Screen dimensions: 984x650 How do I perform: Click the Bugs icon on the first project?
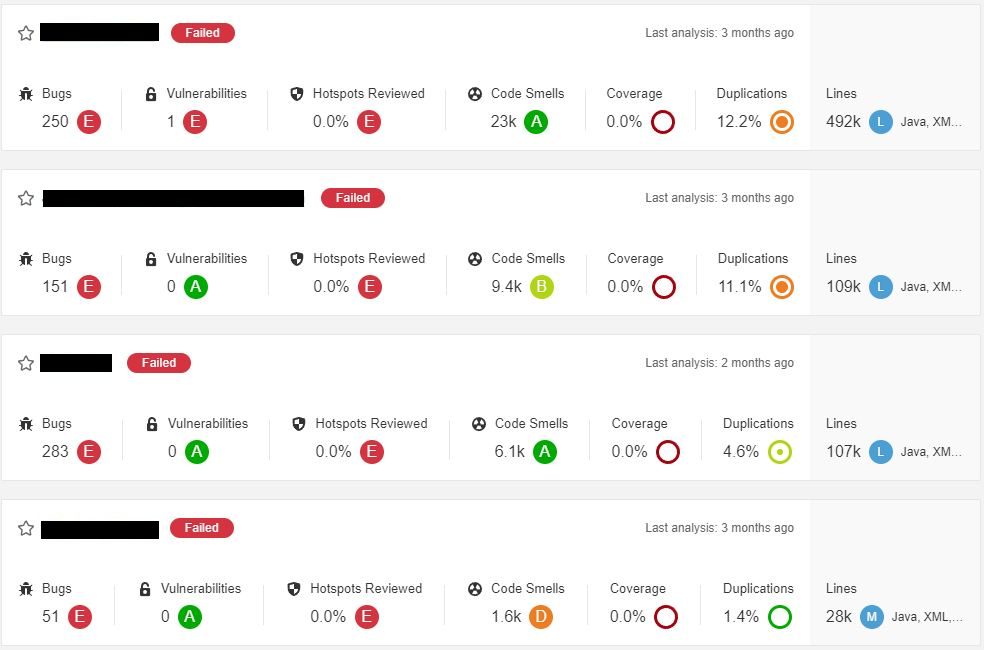26,93
